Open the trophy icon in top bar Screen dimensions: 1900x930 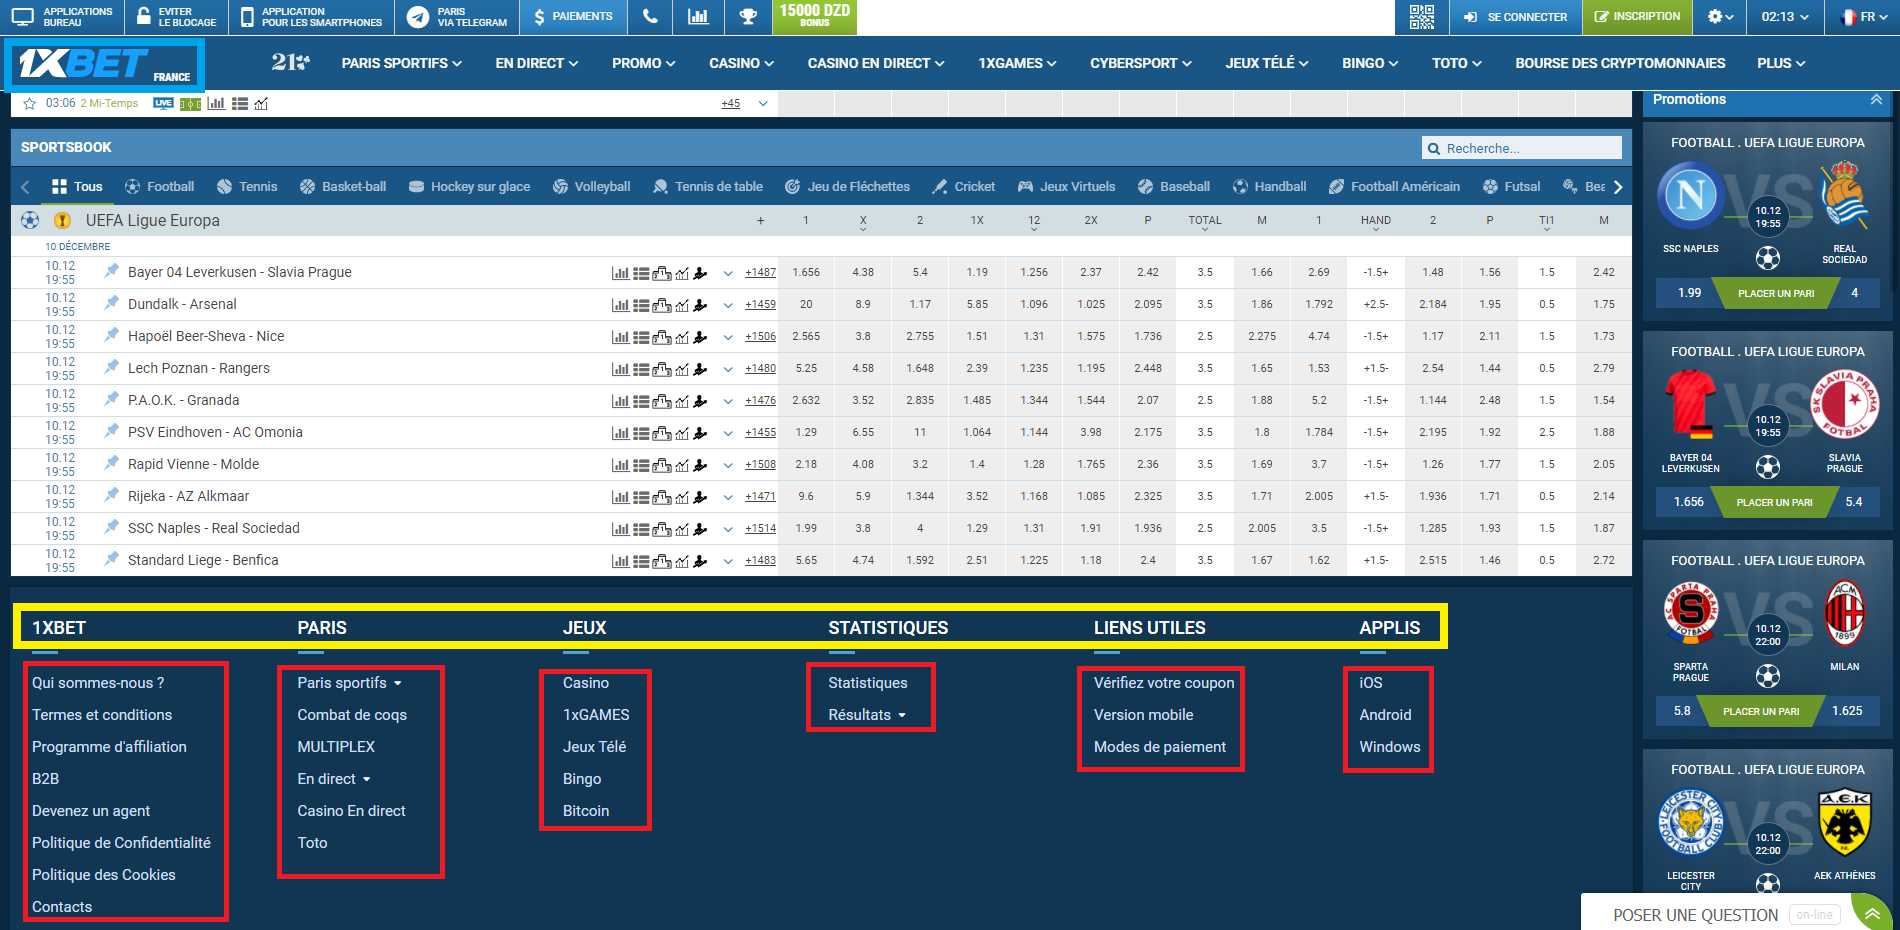pyautogui.click(x=747, y=17)
